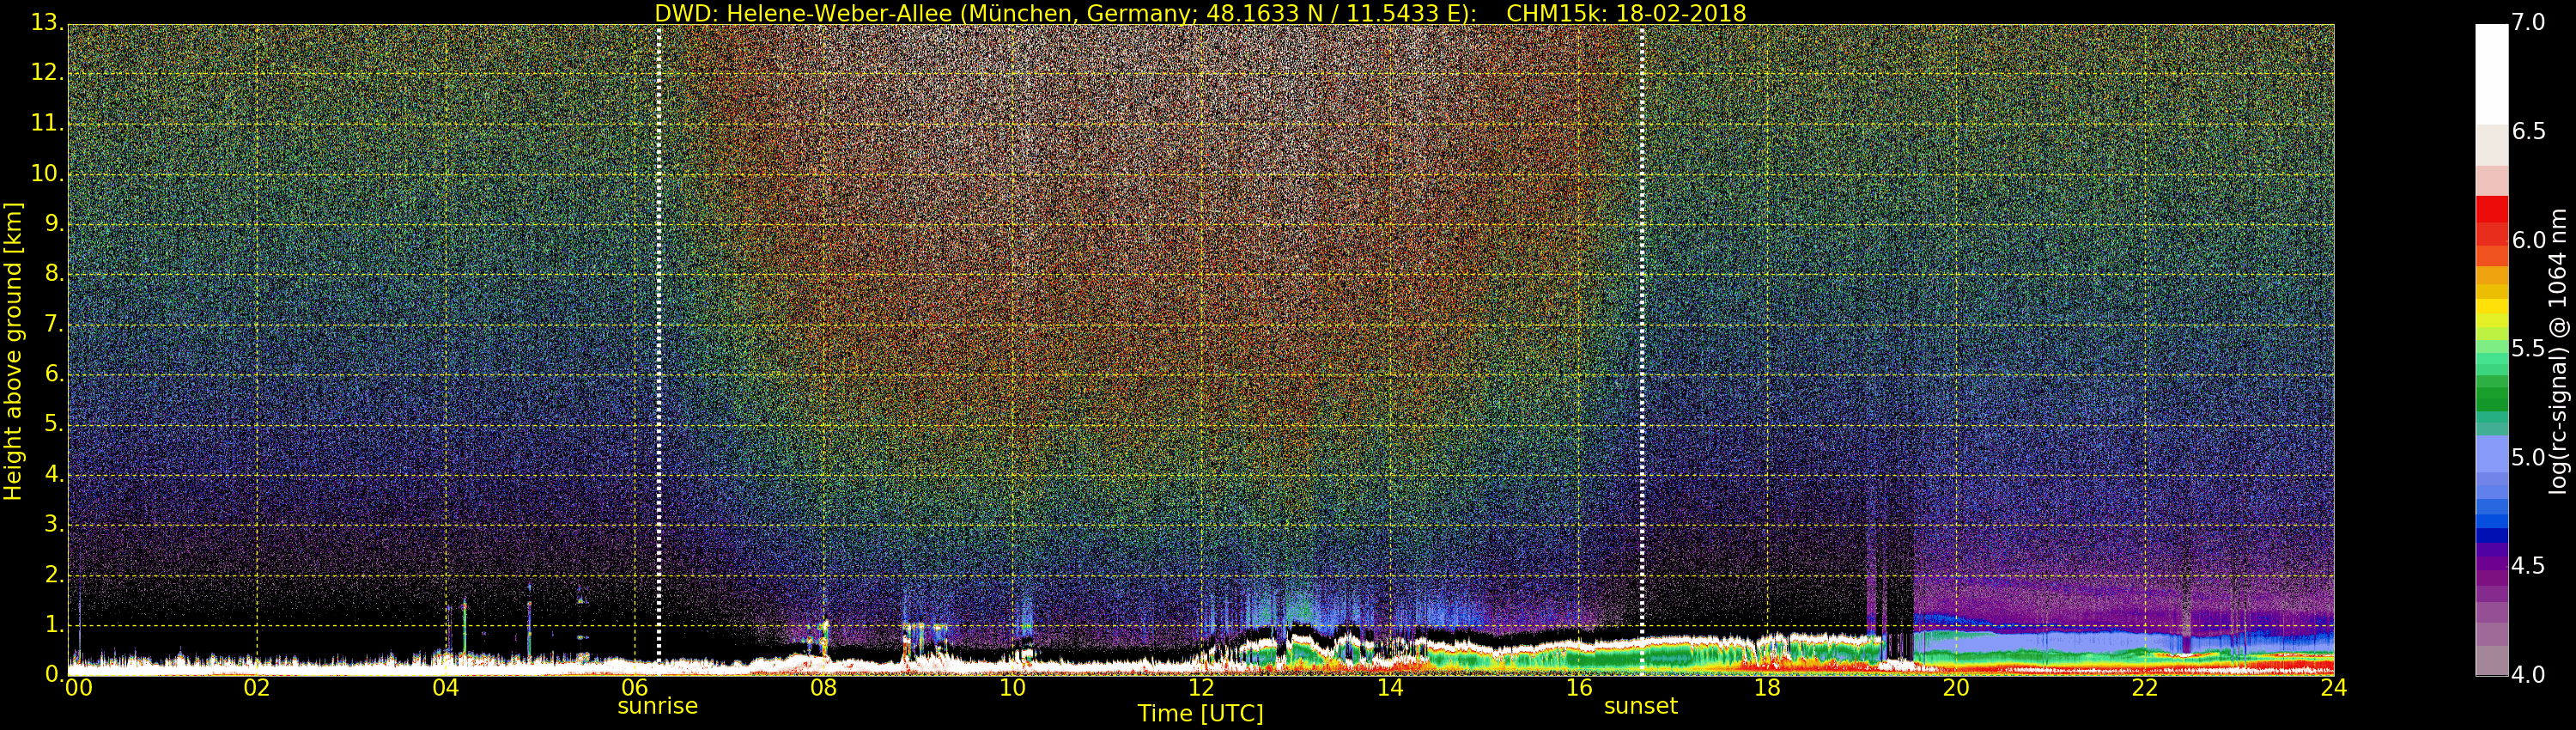This screenshot has width=2576, height=730.
Task: Click time-axis tick label "22"
Action: point(2145,688)
